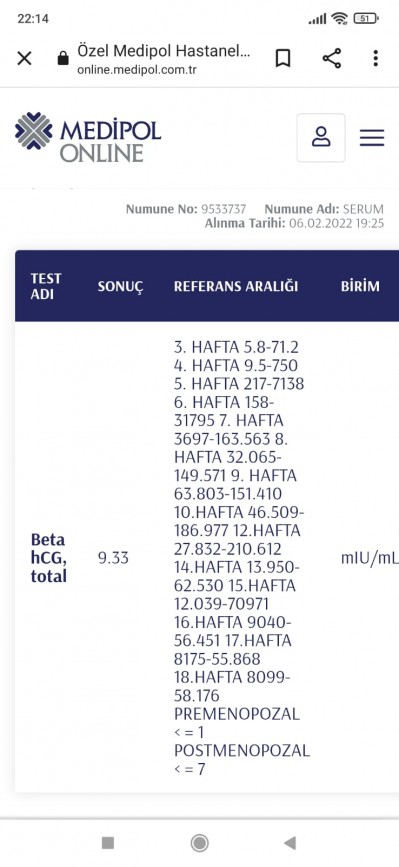Open the three-dot browser menu
Viewport: 399px width, 867px height.
[x=376, y=58]
